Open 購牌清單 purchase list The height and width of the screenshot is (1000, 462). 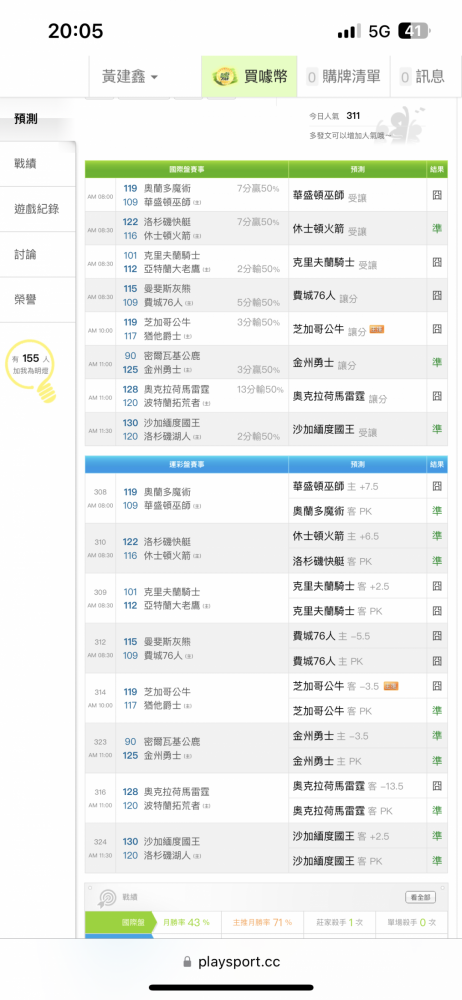[343, 77]
